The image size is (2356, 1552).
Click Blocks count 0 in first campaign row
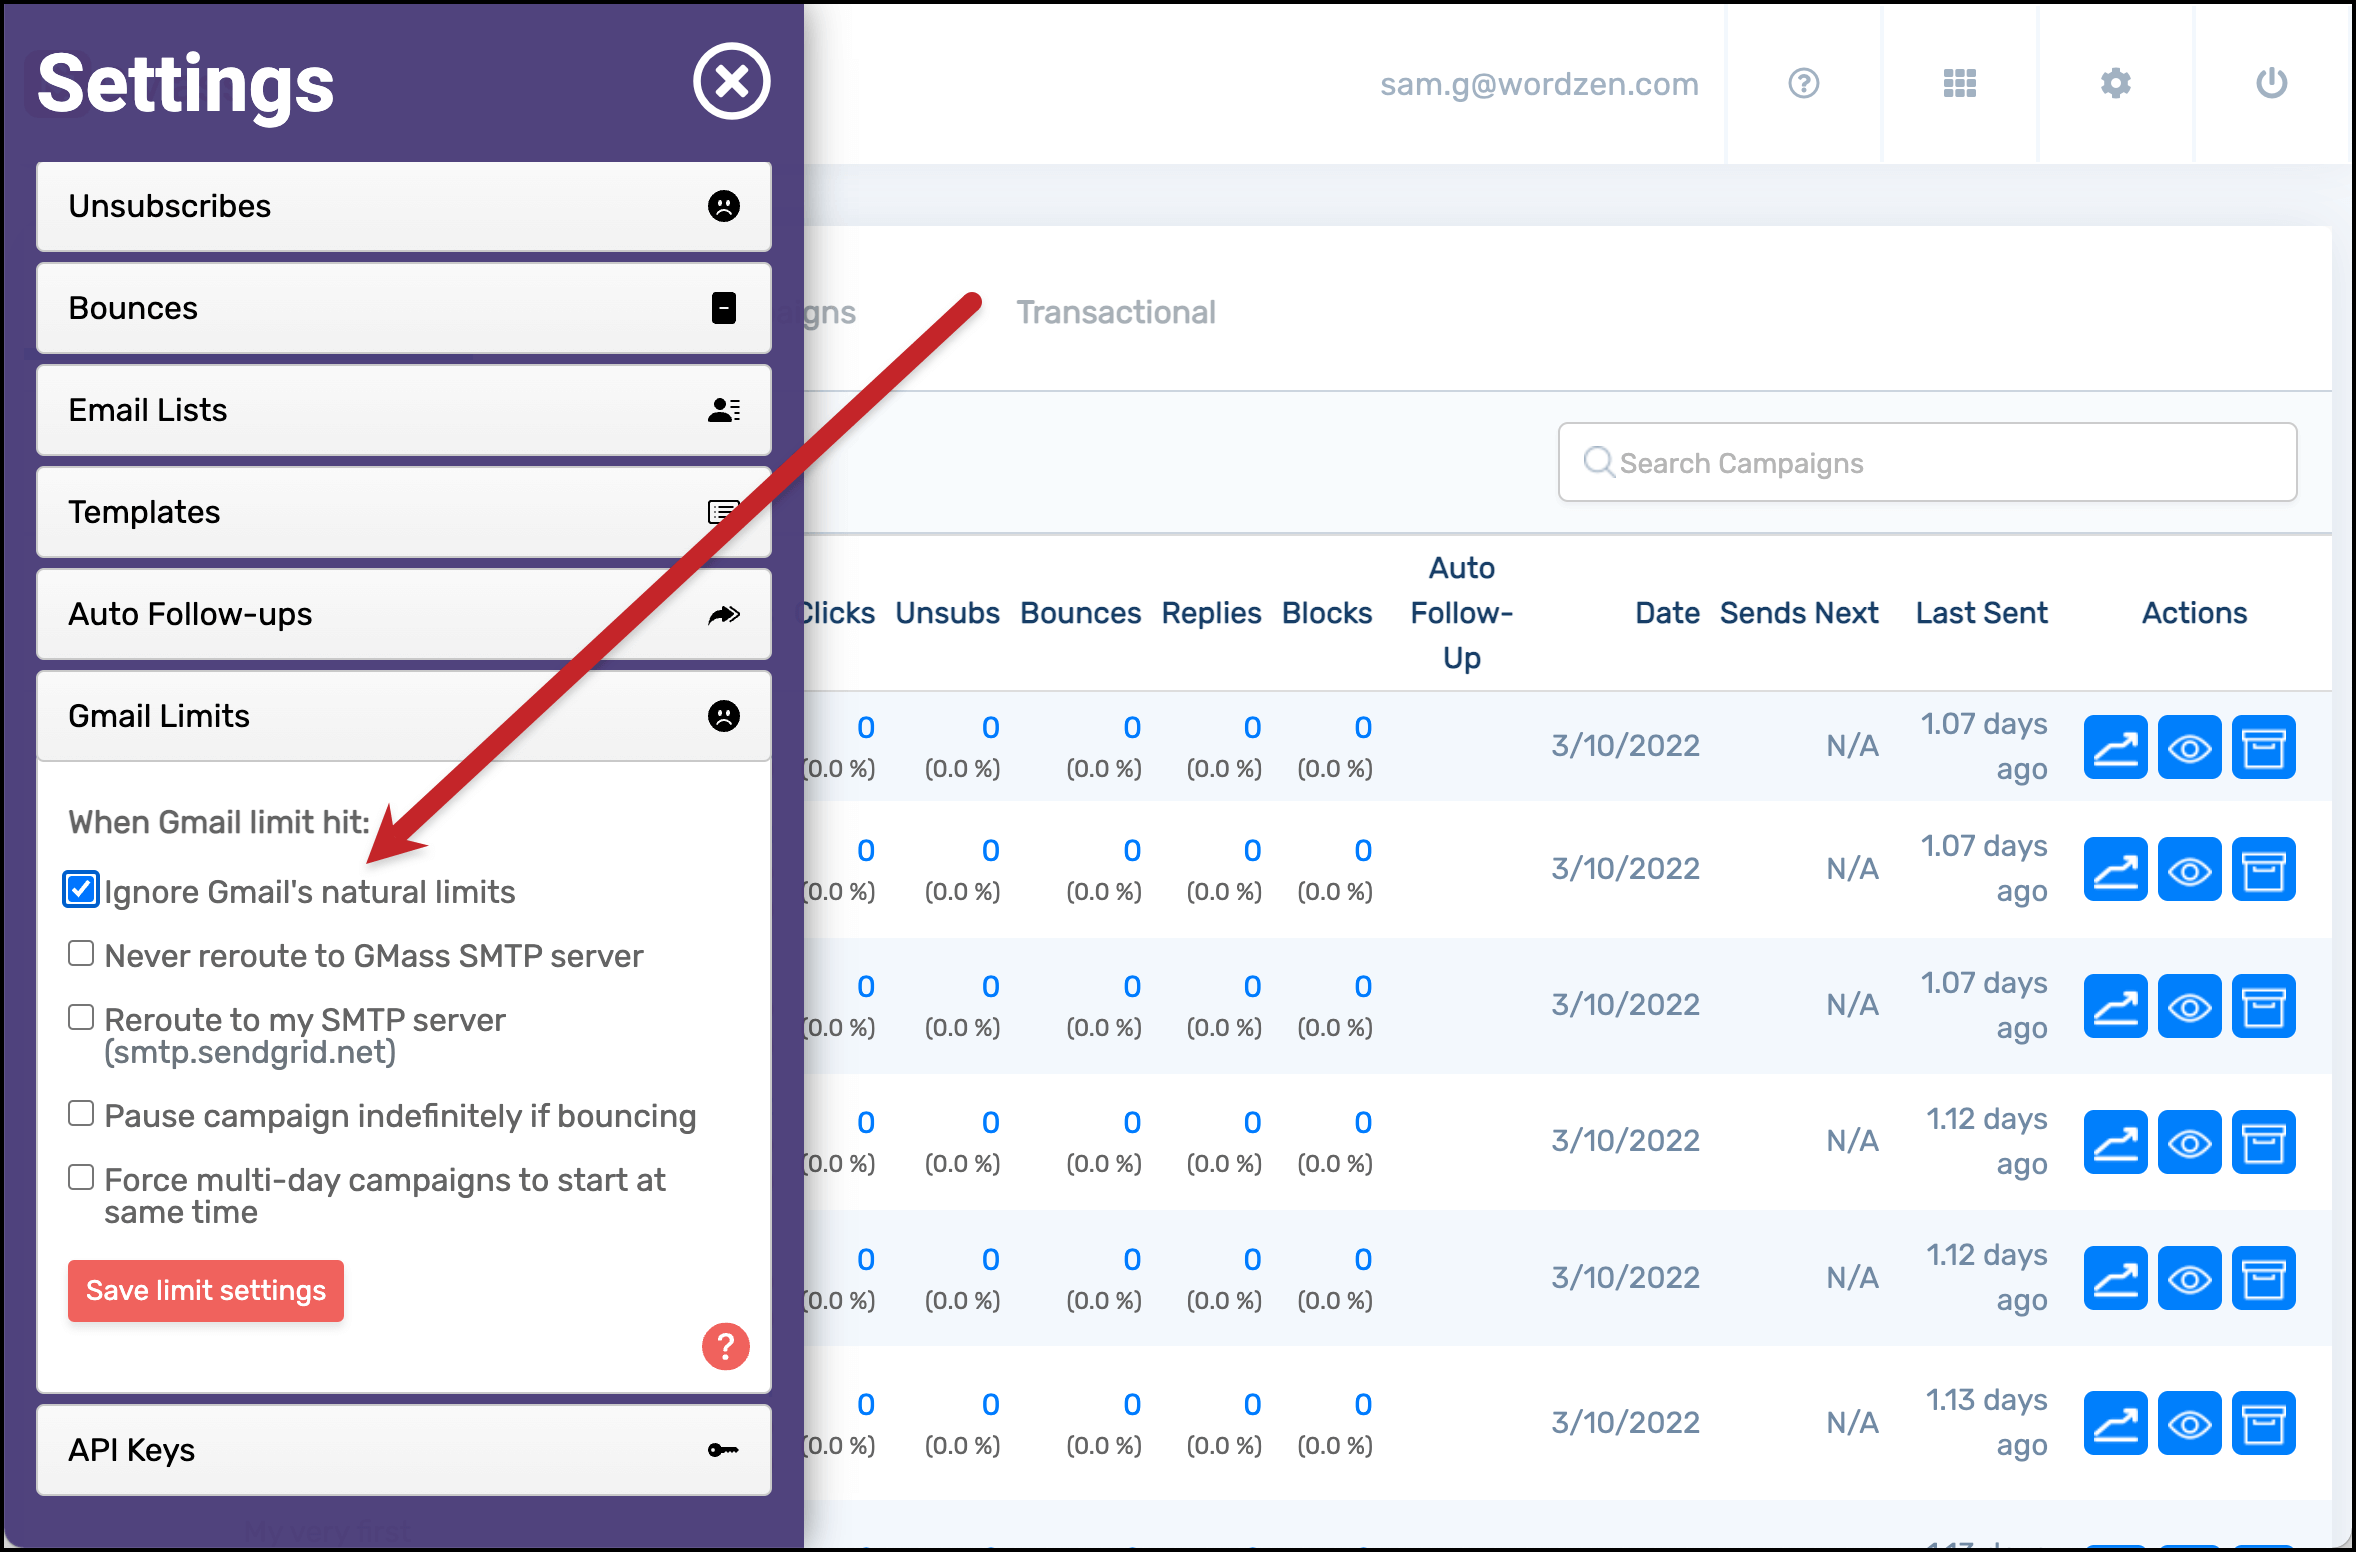click(1362, 727)
